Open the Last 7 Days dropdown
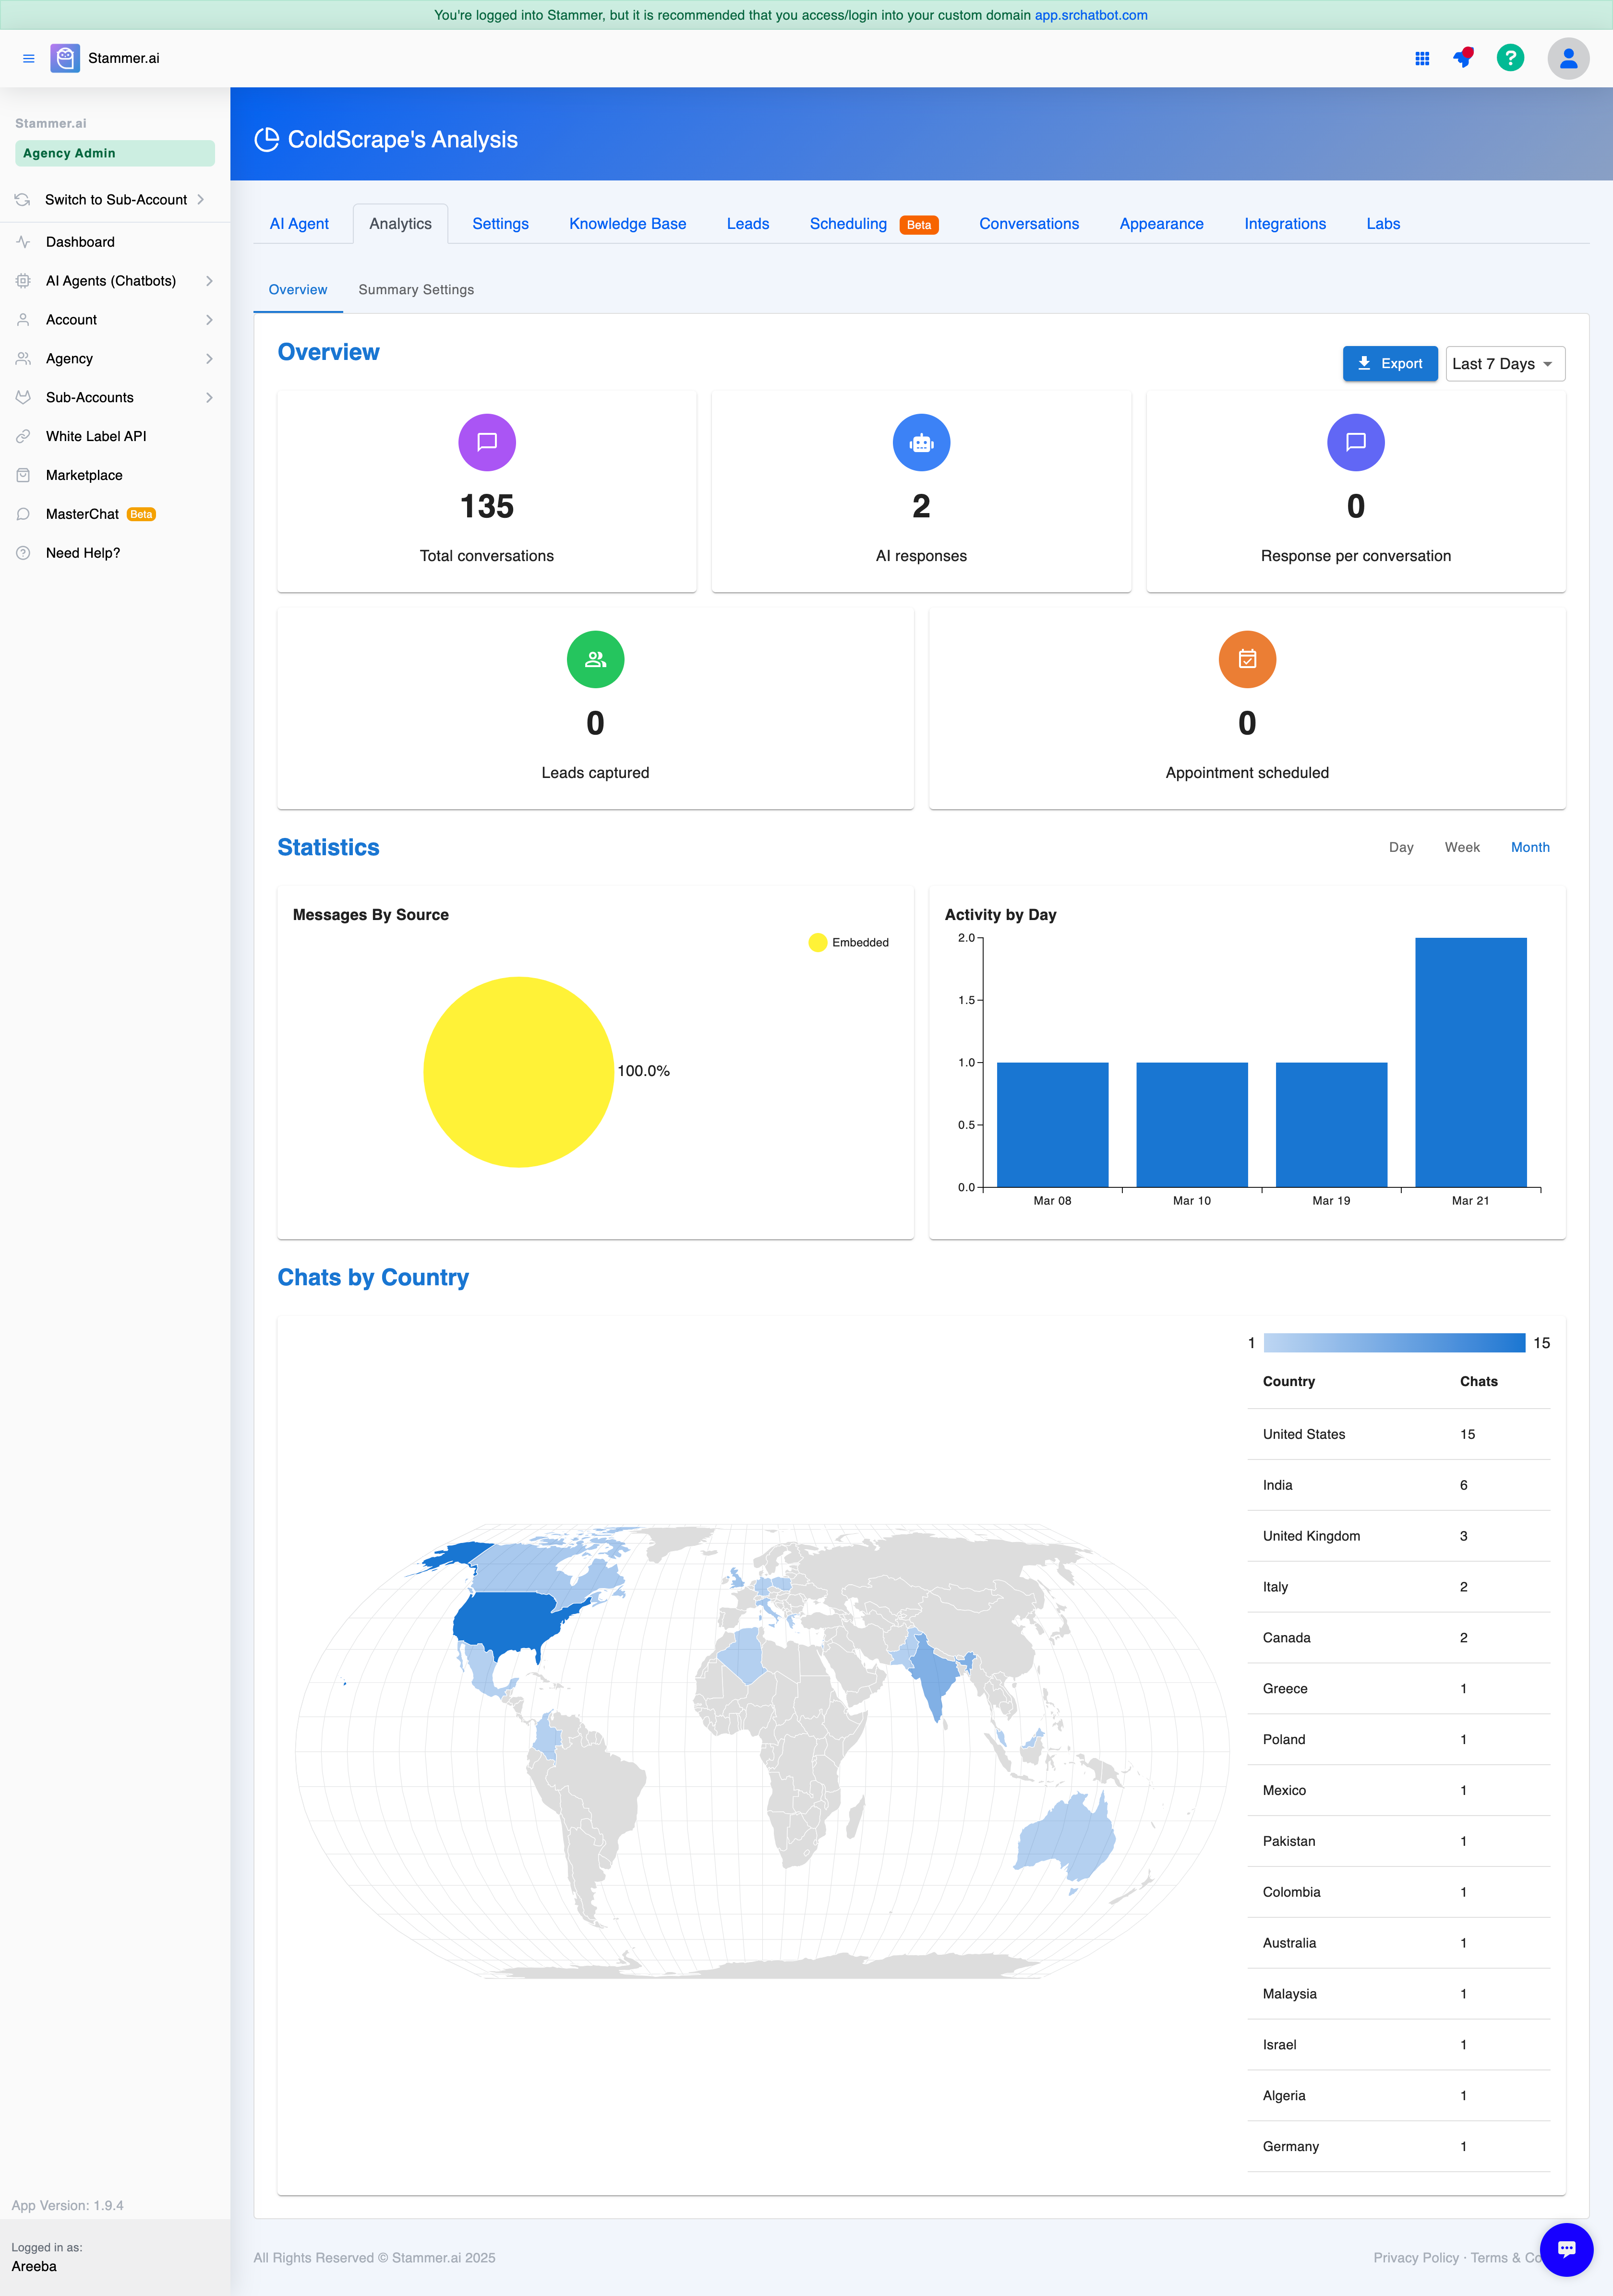This screenshot has width=1613, height=2296. tap(1505, 364)
